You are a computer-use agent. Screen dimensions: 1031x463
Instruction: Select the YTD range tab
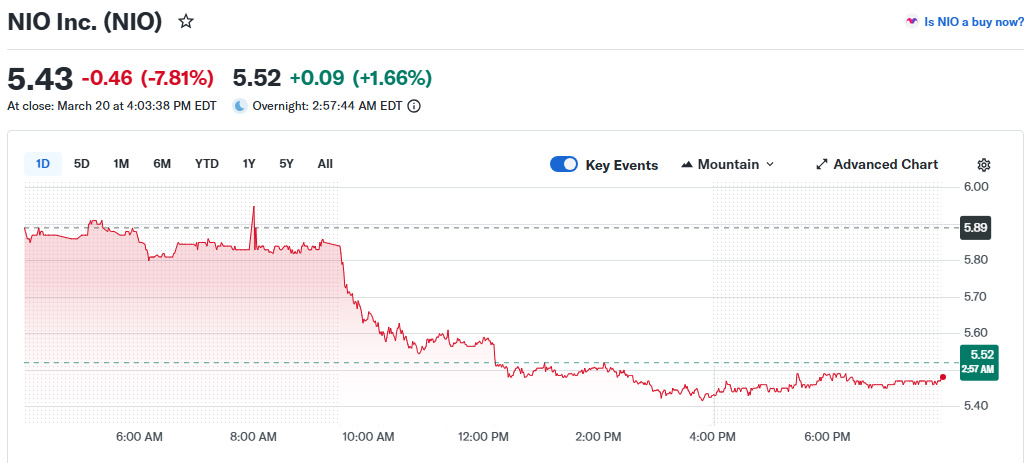[x=206, y=164]
